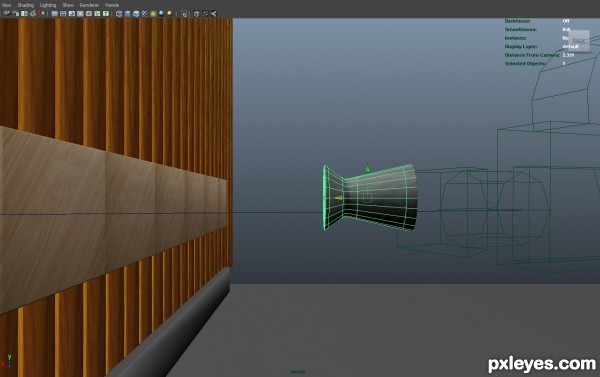Screen dimensions: 600x377
Task: Click the BACK face of view cube
Action: [x=579, y=40]
